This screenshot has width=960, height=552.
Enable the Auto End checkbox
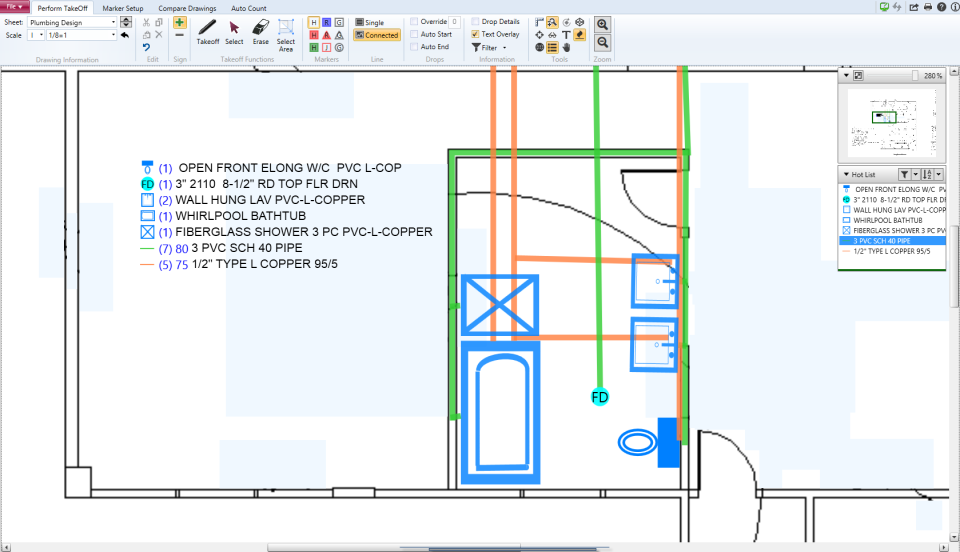coord(414,47)
